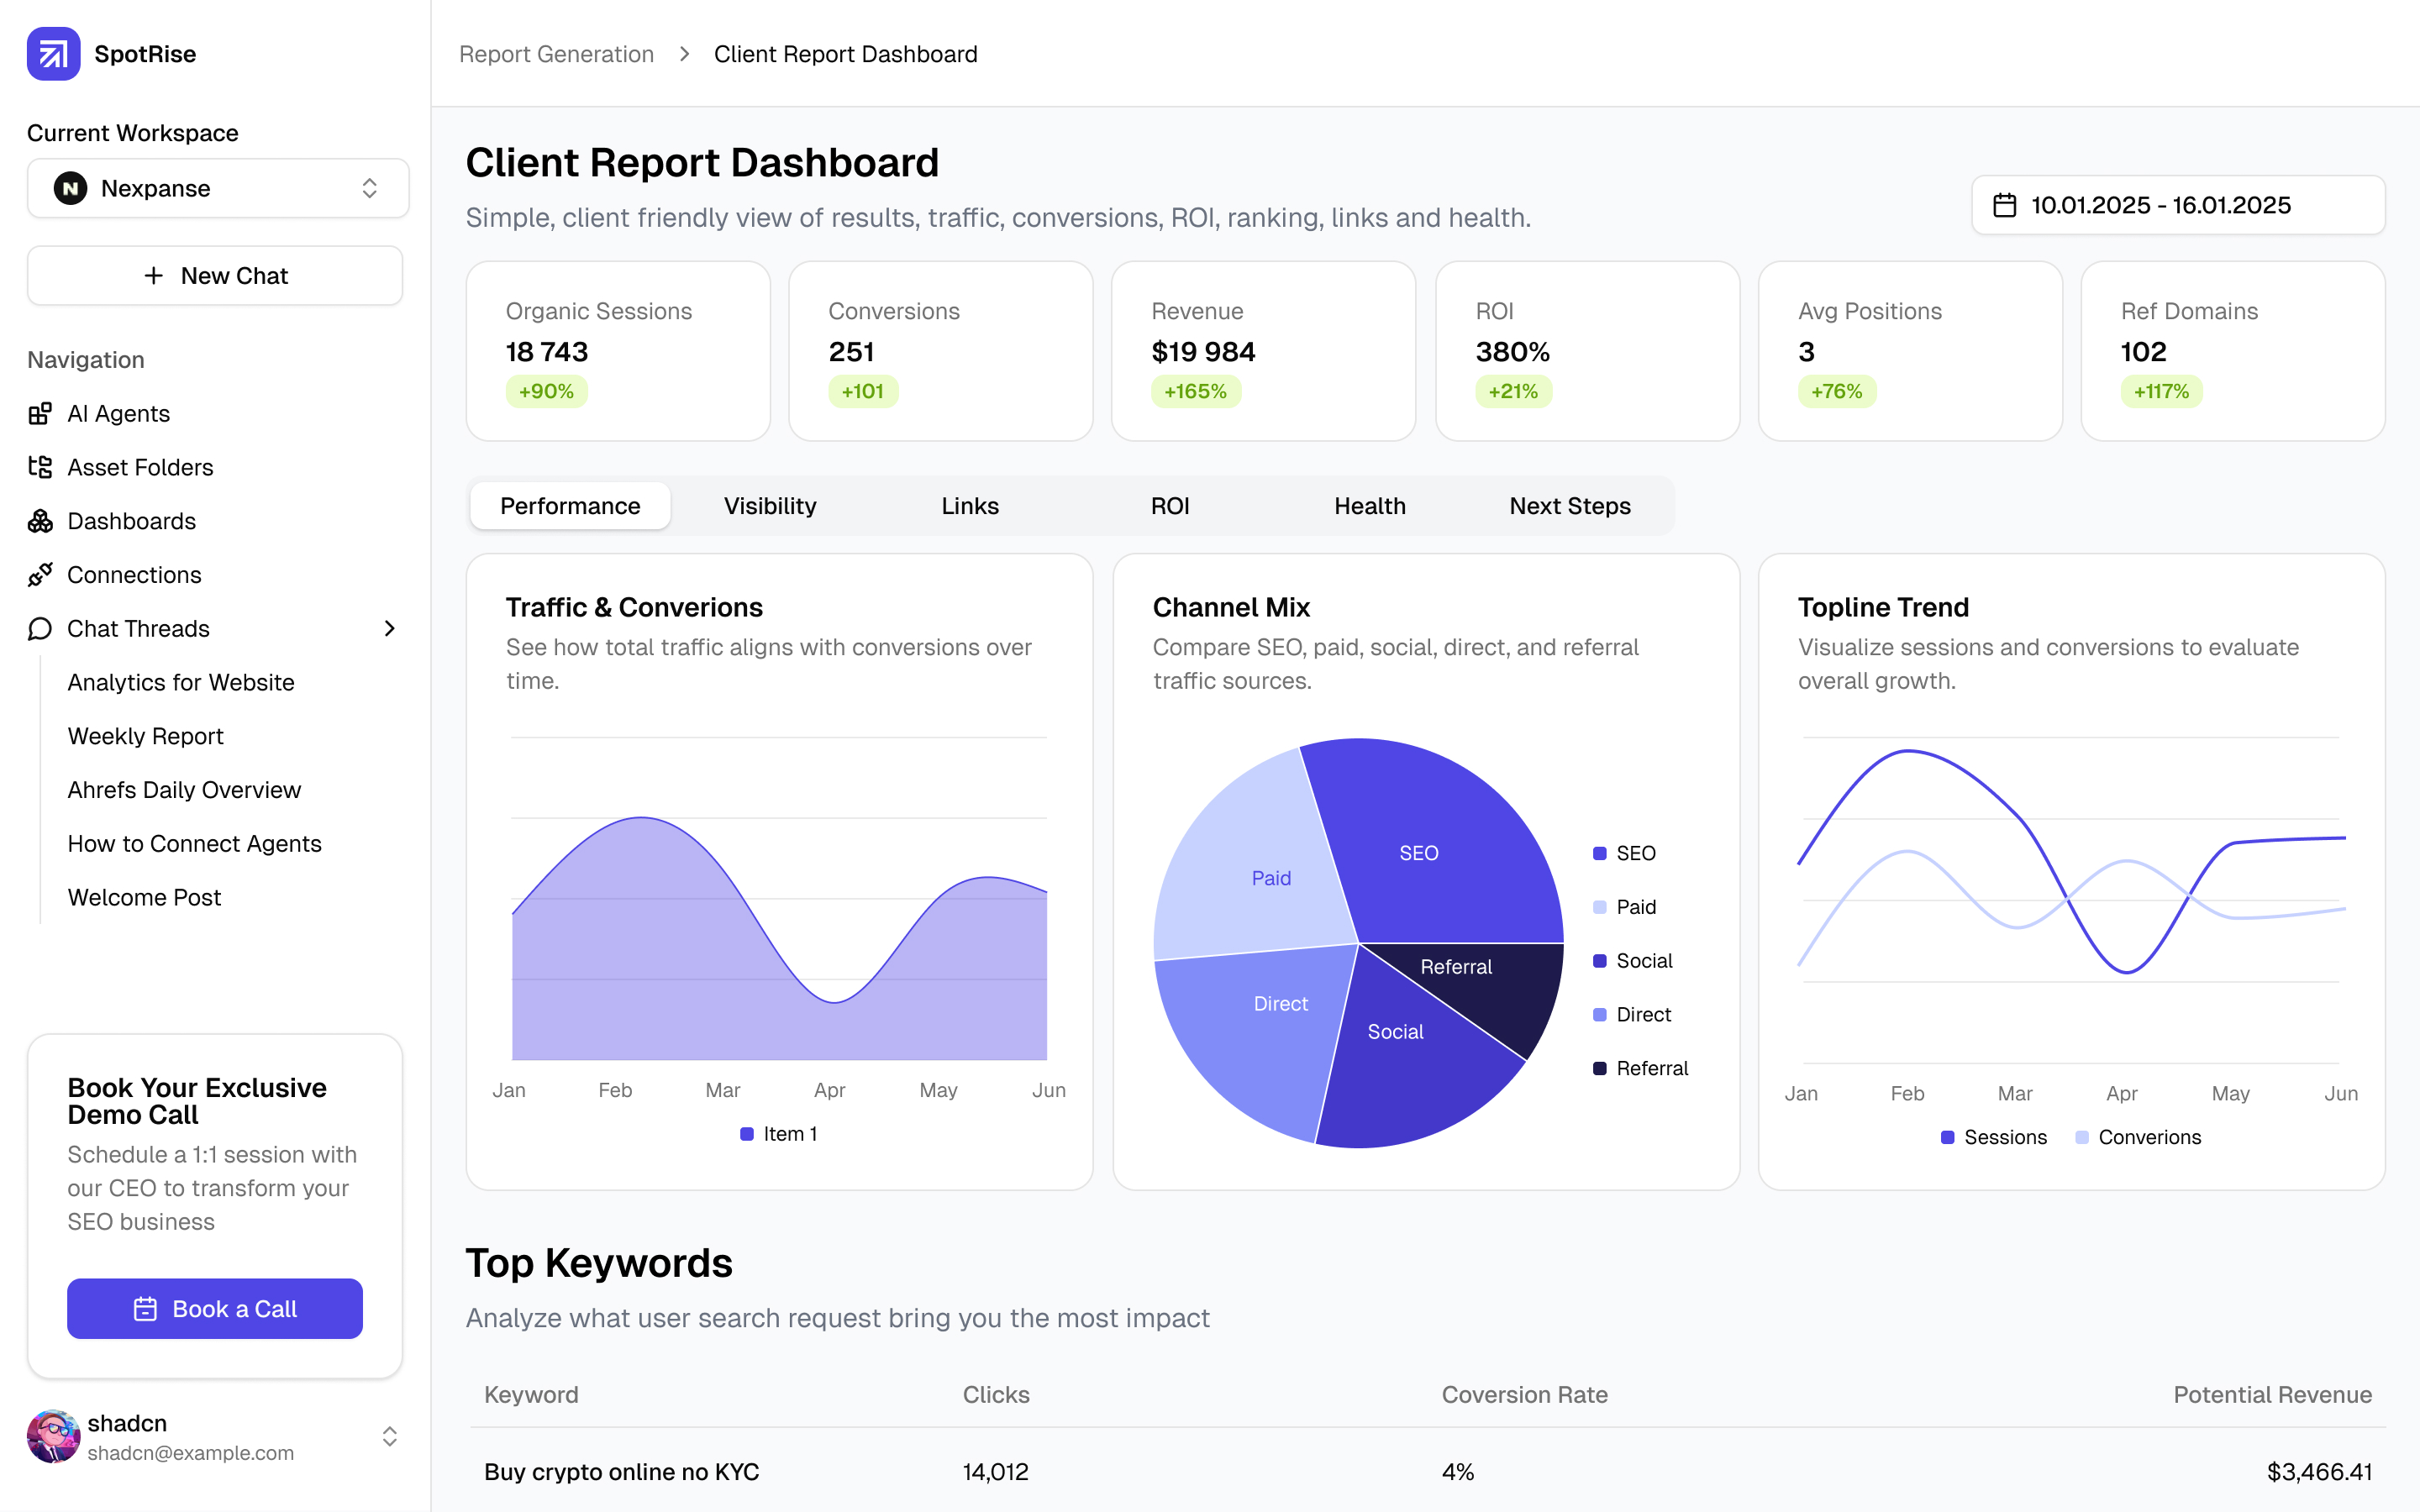This screenshot has height=1512, width=2420.
Task: Click the calendar icon in date range
Action: 2004,206
